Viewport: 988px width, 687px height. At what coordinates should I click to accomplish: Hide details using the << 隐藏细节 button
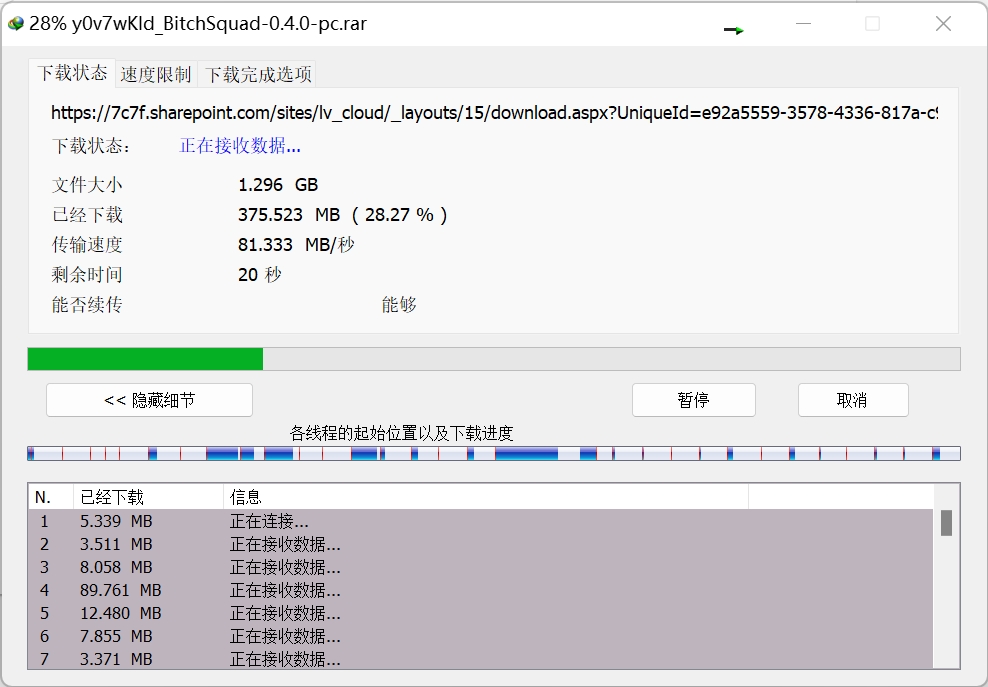coord(149,400)
